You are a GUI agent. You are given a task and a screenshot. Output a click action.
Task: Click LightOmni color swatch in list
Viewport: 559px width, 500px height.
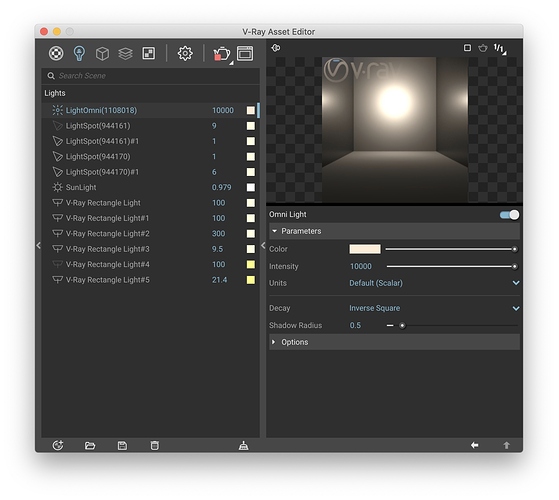[x=251, y=110]
